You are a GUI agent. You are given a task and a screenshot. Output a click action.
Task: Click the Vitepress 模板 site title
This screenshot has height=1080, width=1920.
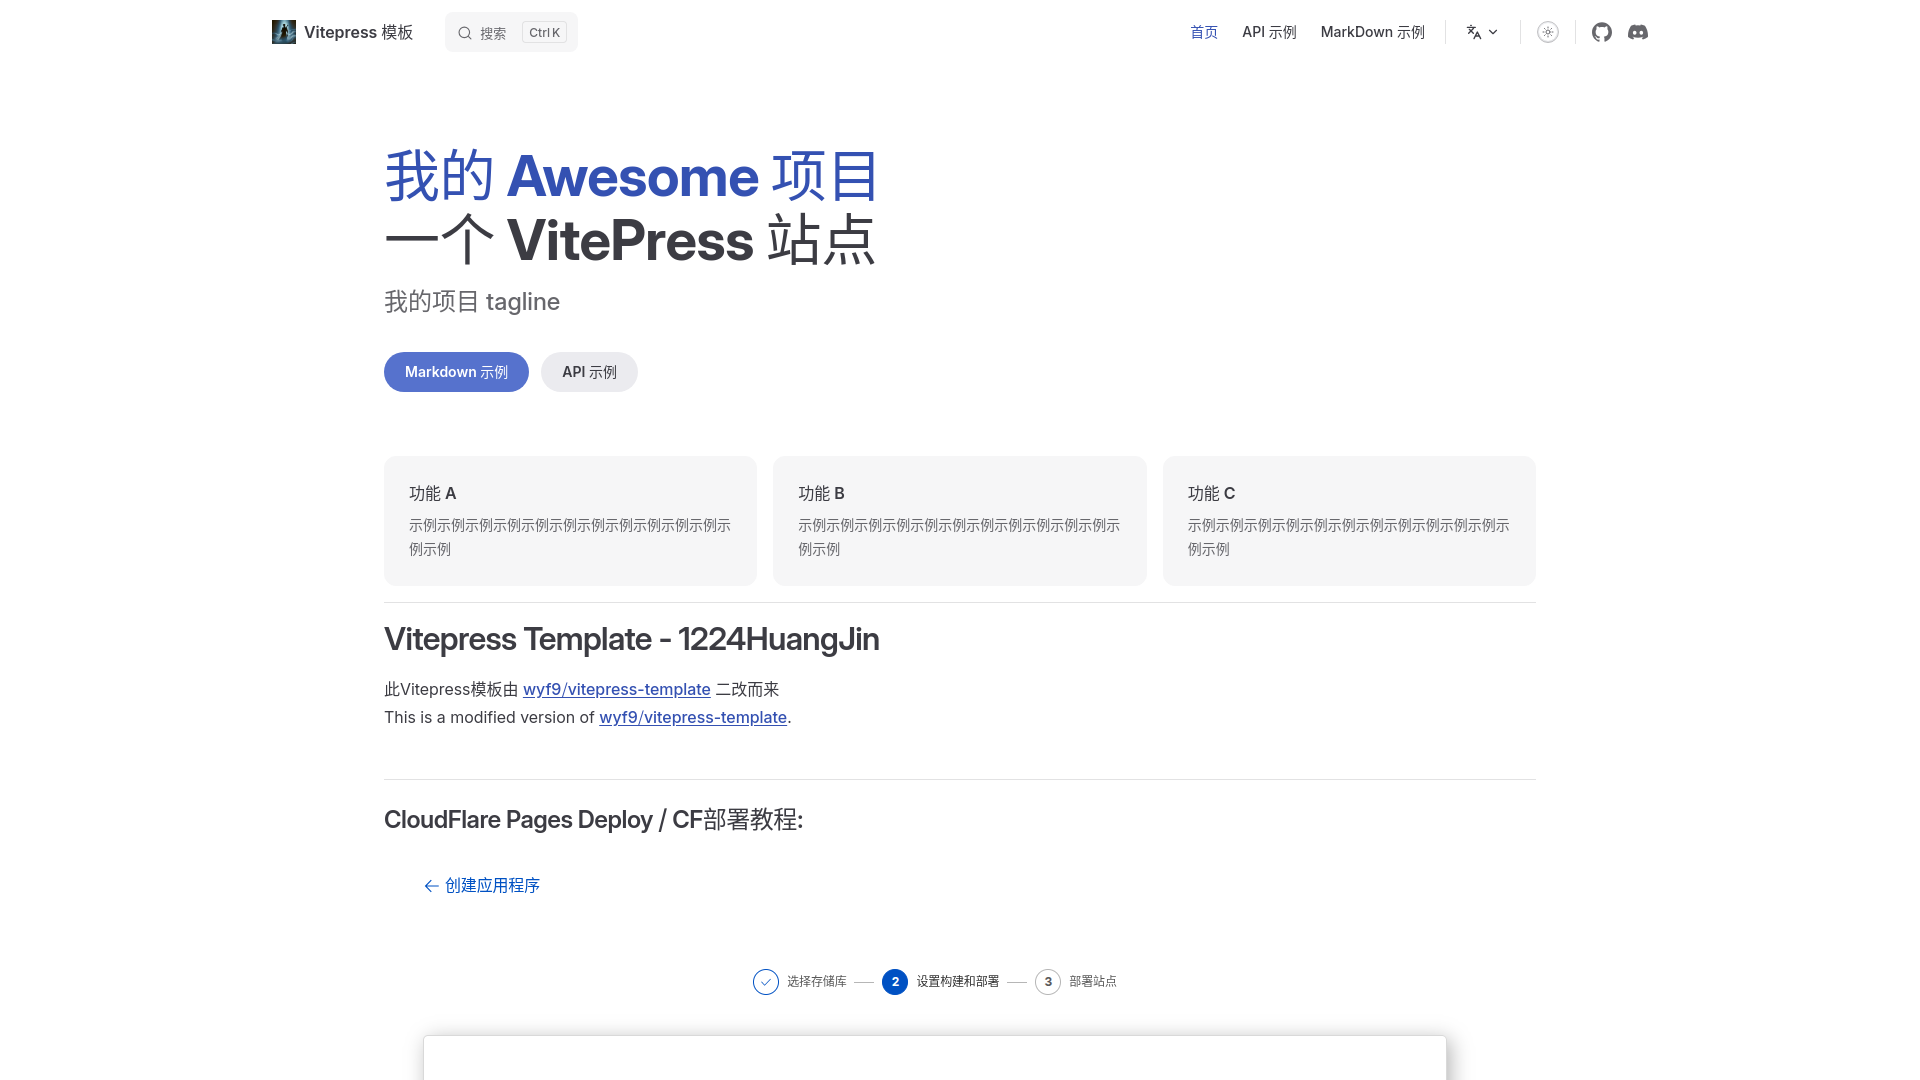coord(358,32)
